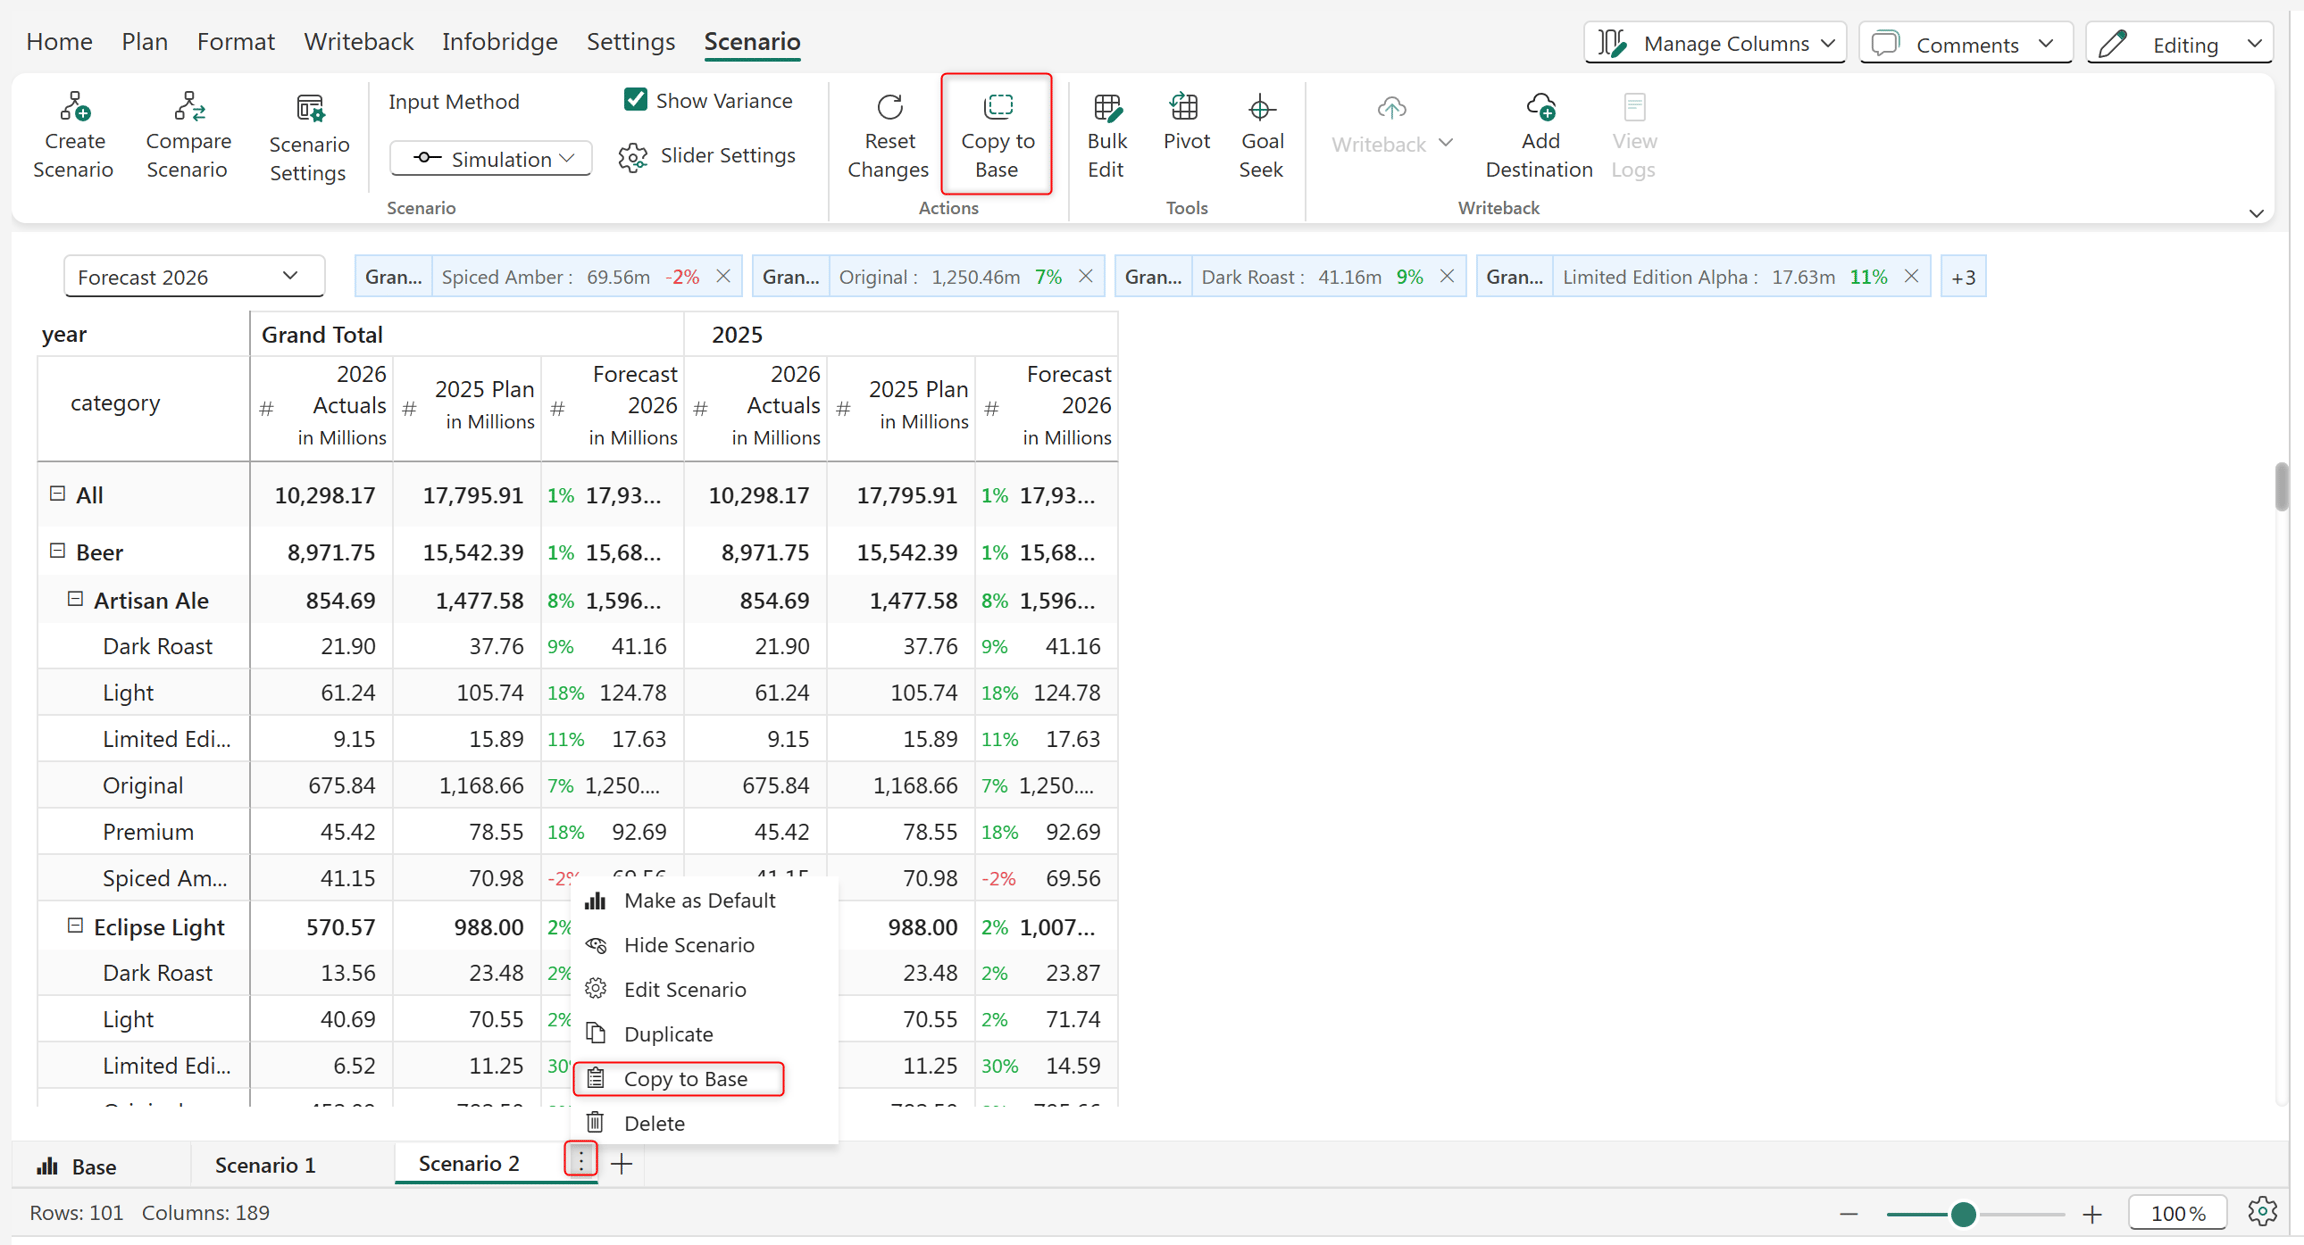Select the Scenario 1 sheet tab
Image resolution: width=2304 pixels, height=1245 pixels.
pos(265,1165)
